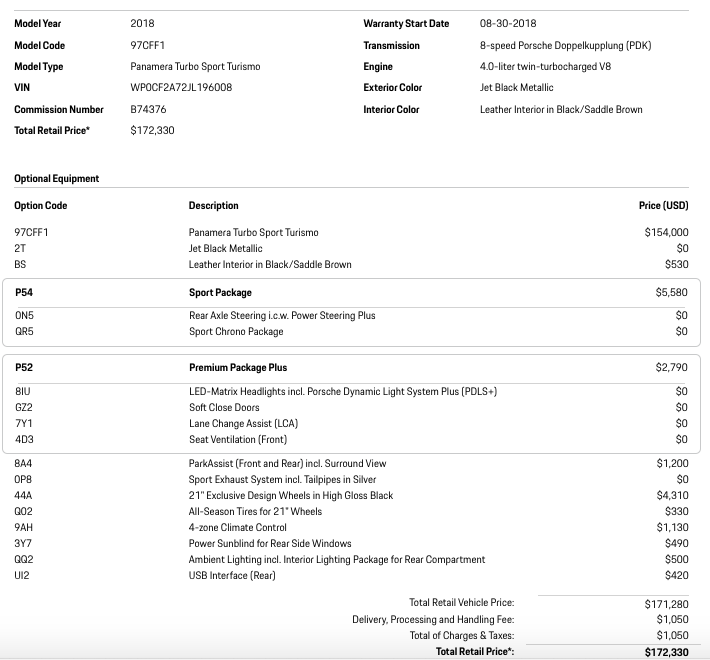Select the Sport Chrono Package line
Image resolution: width=710 pixels, height=660 pixels.
[x=236, y=332]
